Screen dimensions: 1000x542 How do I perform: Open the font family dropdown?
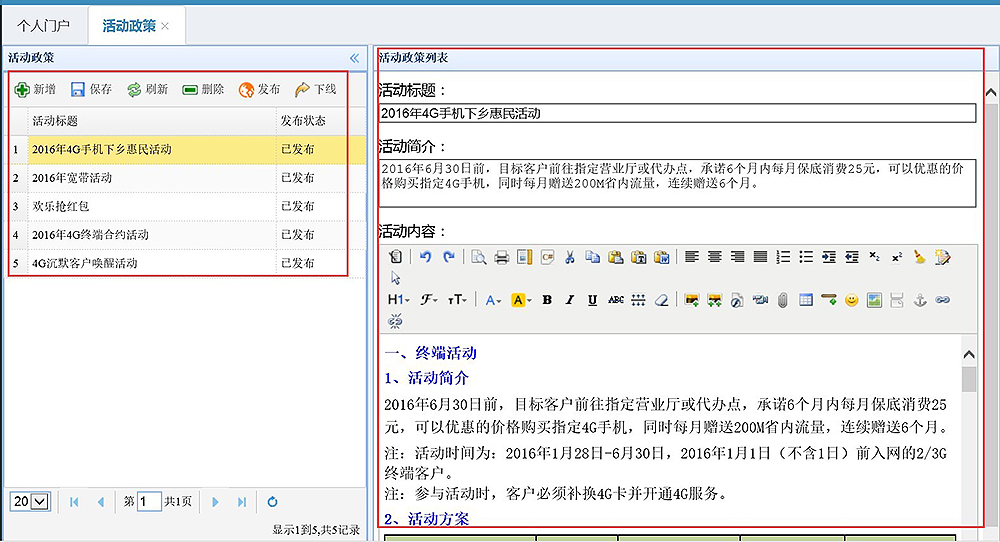click(x=429, y=300)
